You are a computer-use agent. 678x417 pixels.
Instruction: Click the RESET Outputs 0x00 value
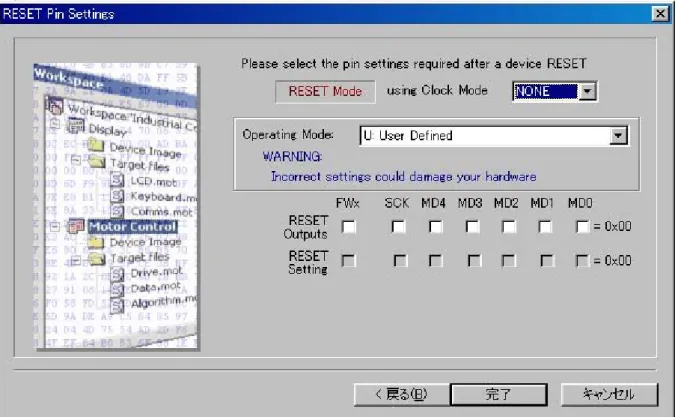pyautogui.click(x=612, y=226)
